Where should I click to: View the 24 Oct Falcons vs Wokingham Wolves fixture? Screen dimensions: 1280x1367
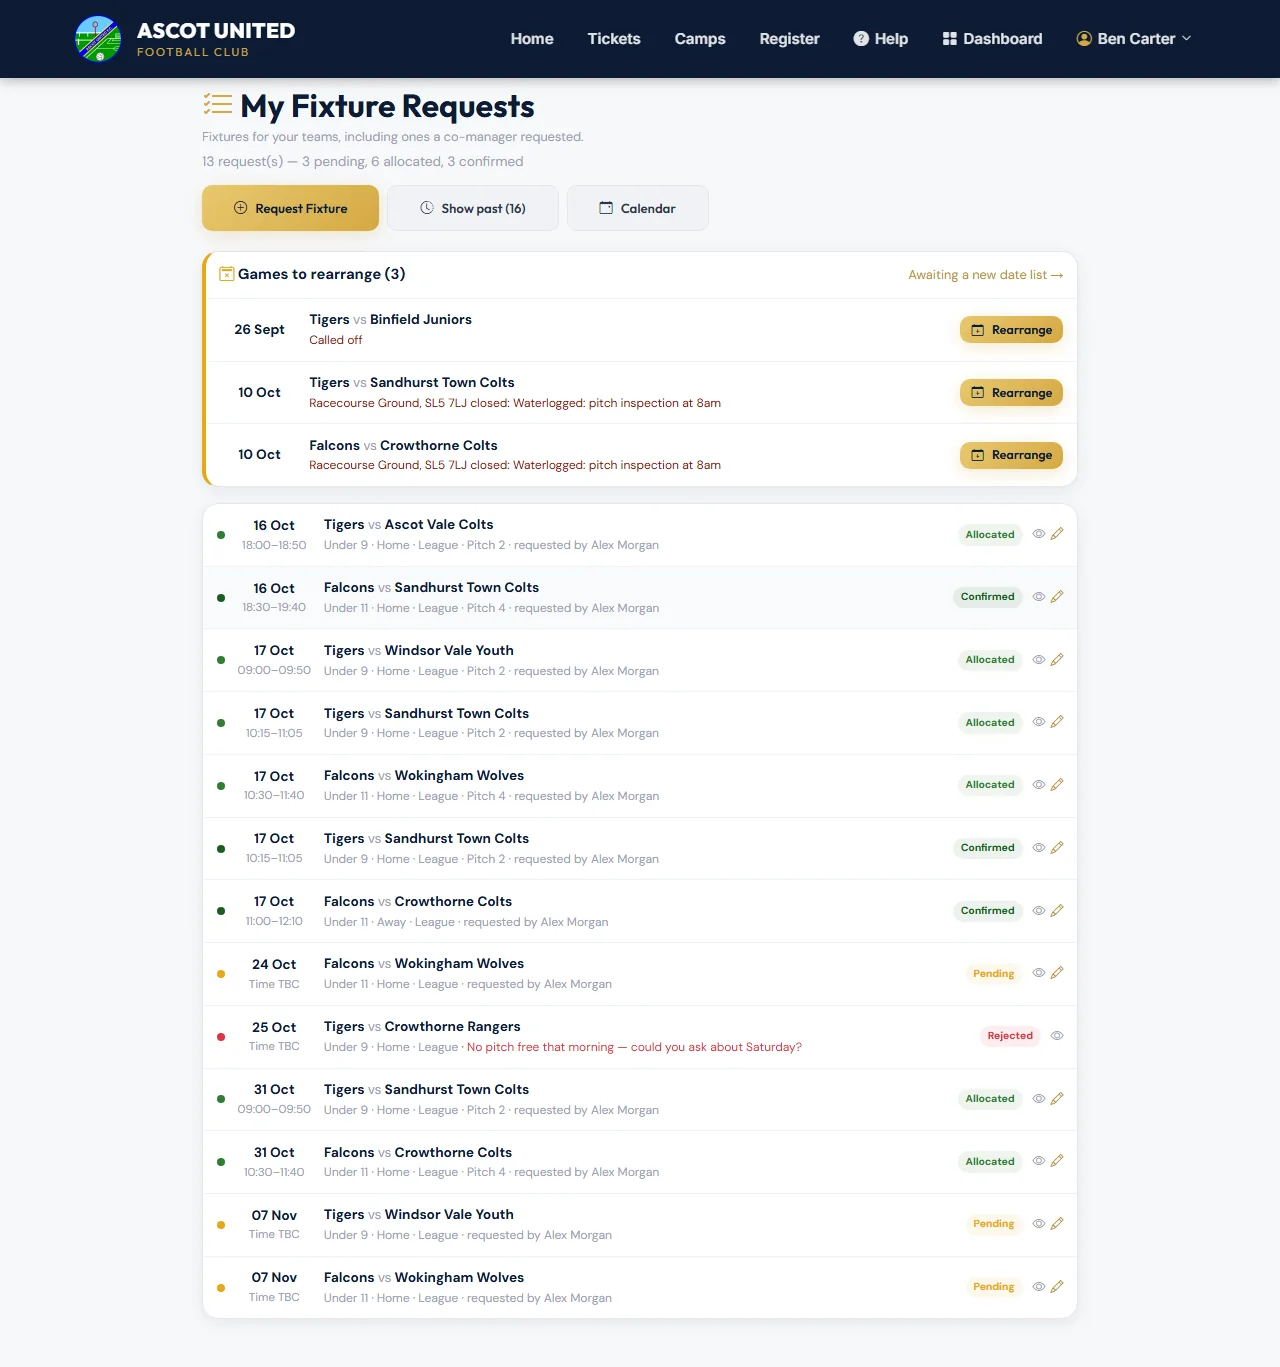pos(1039,973)
